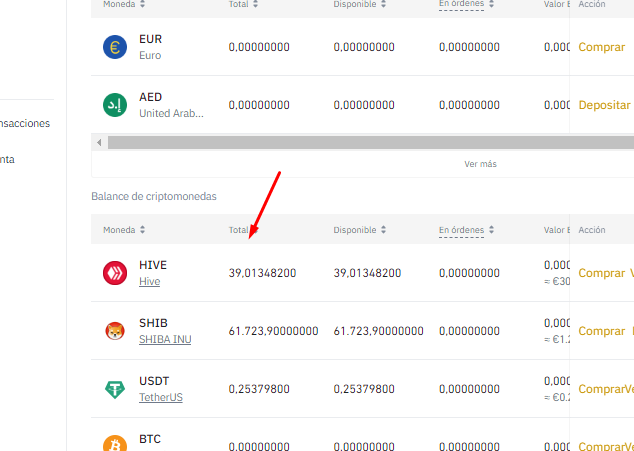Sort fiat table by Moneda column
This screenshot has height=451, width=634.
(x=142, y=4)
